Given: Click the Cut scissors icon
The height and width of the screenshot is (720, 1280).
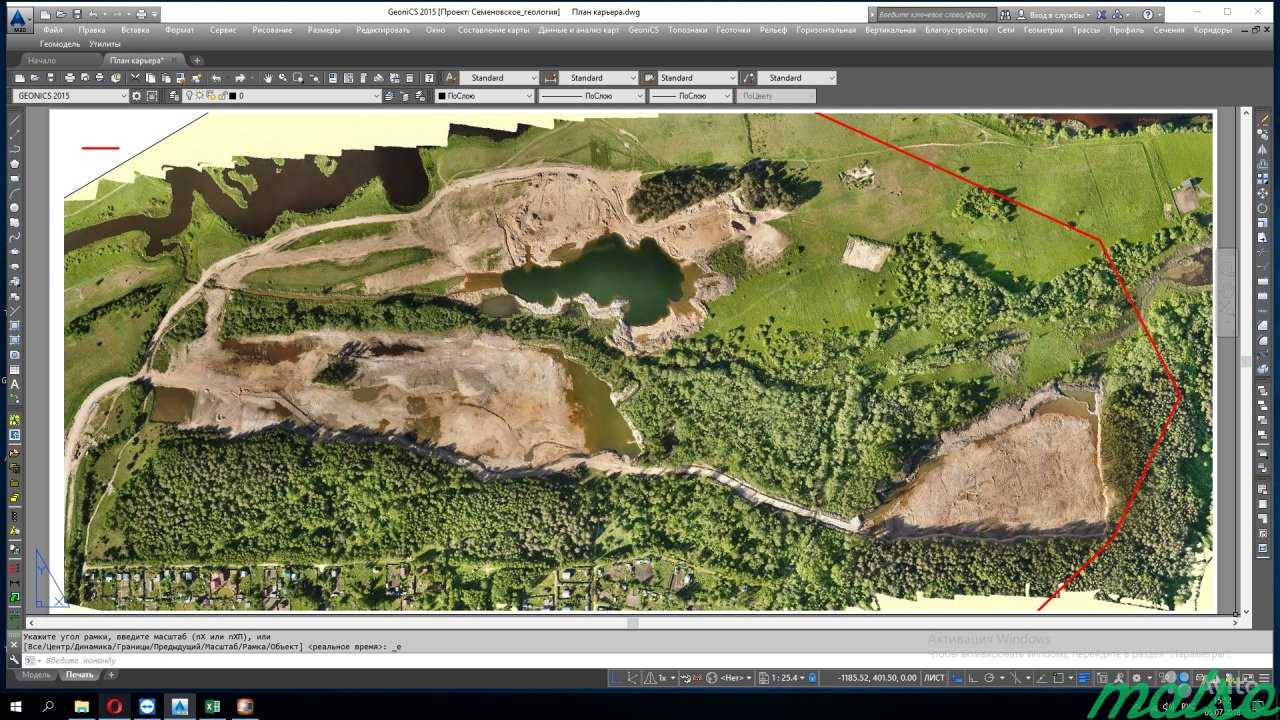Looking at the screenshot, I should point(136,77).
